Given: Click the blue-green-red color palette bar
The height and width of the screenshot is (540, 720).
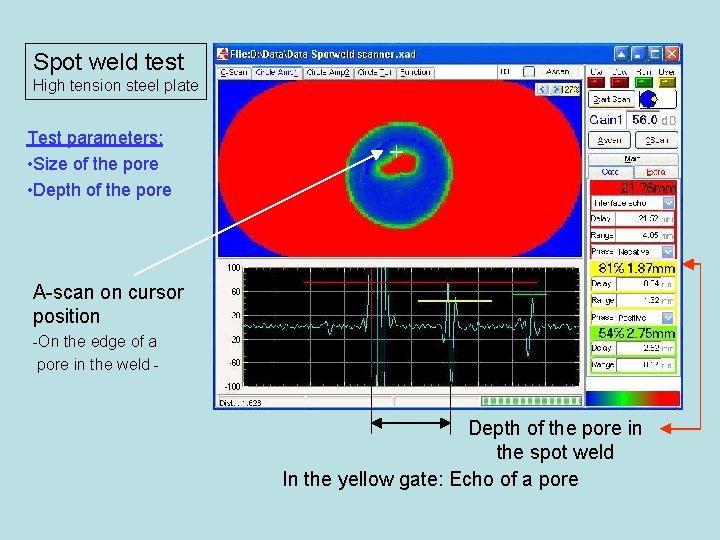Looking at the screenshot, I should 633,398.
